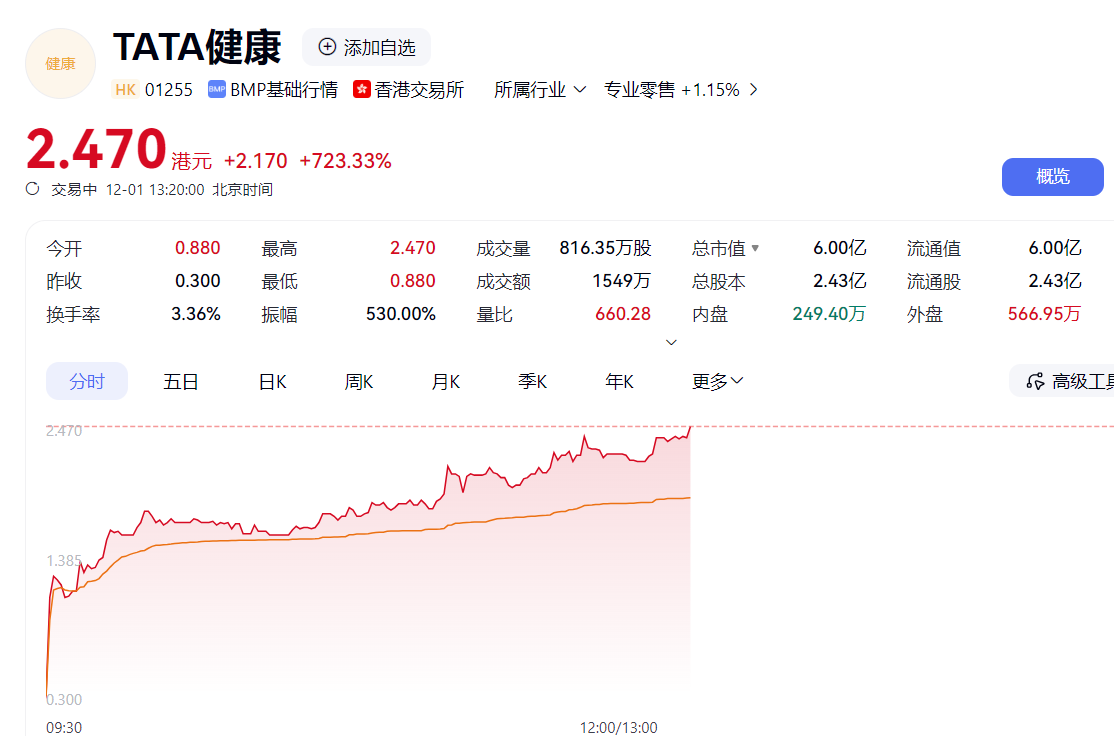This screenshot has width=1114, height=736.
Task: Click the 概览 blue button
Action: point(1053,177)
